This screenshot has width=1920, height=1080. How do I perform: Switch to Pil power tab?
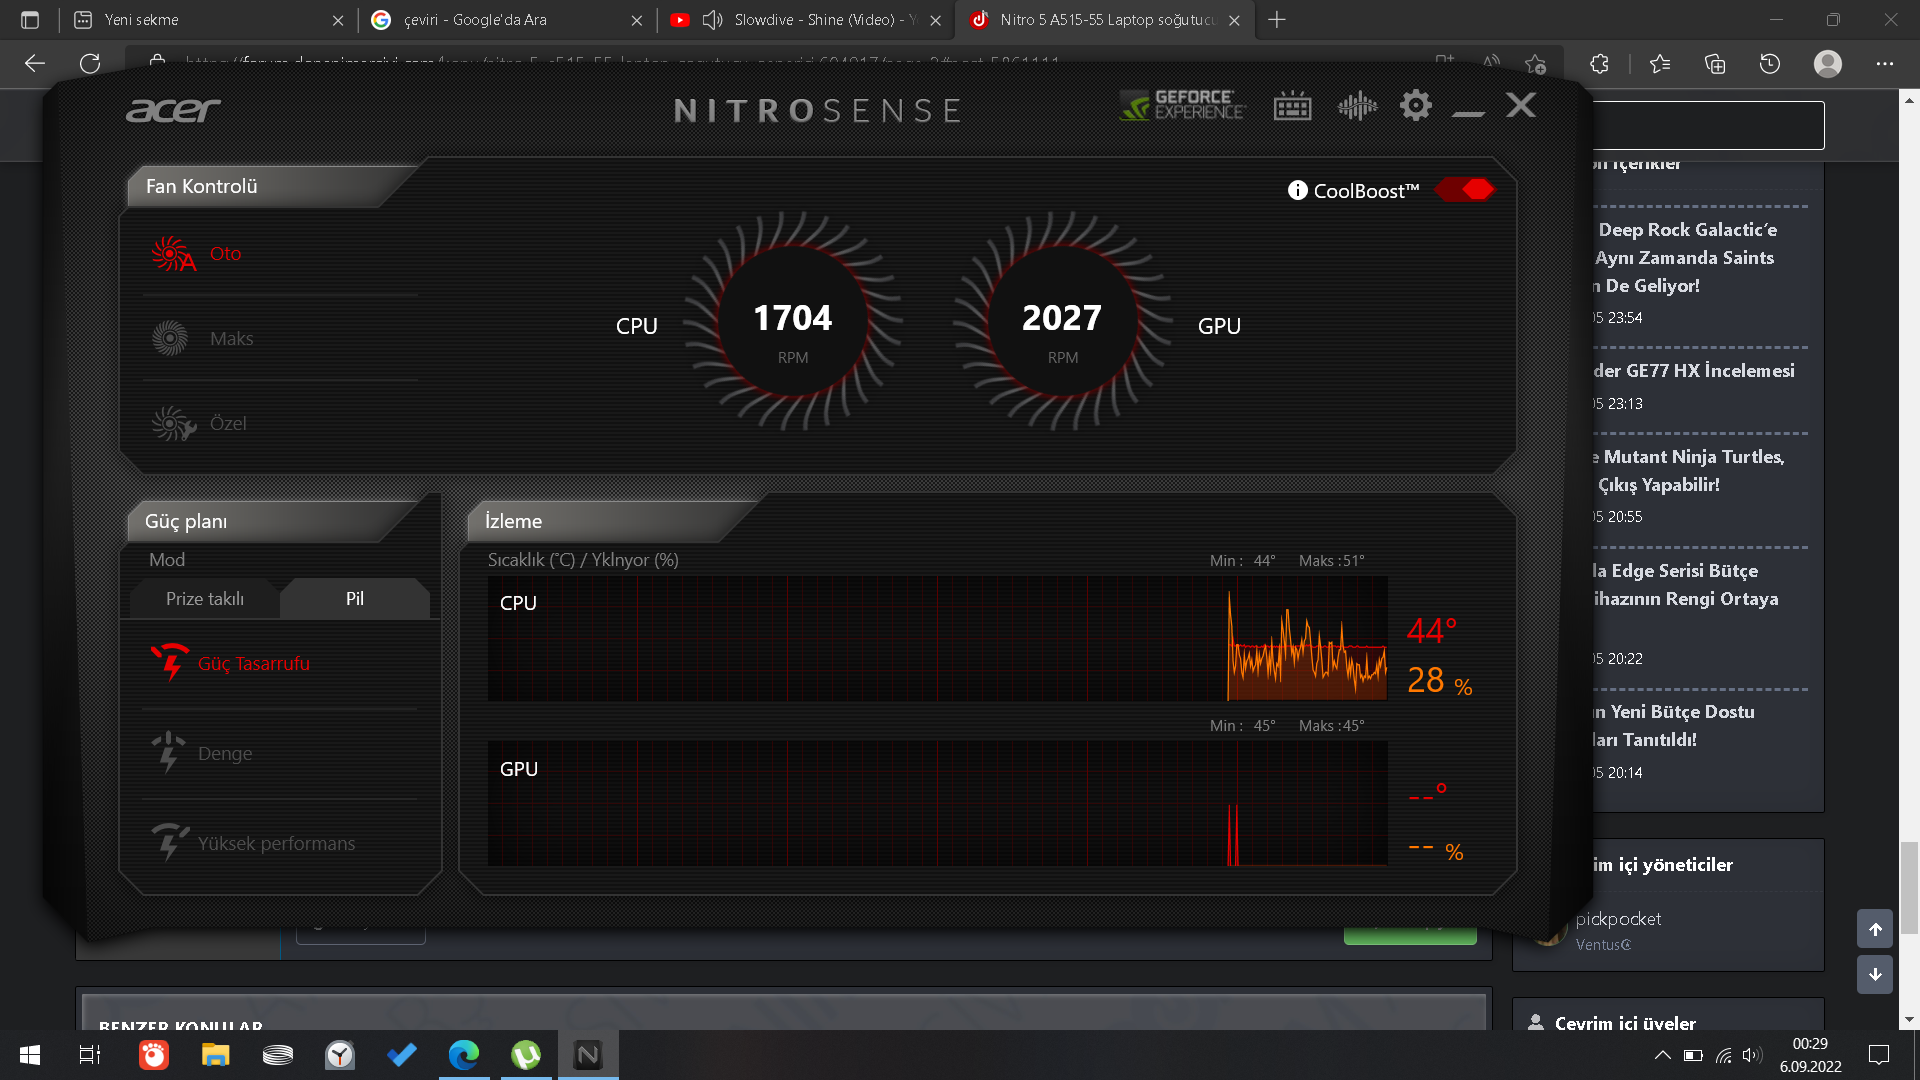tap(355, 598)
